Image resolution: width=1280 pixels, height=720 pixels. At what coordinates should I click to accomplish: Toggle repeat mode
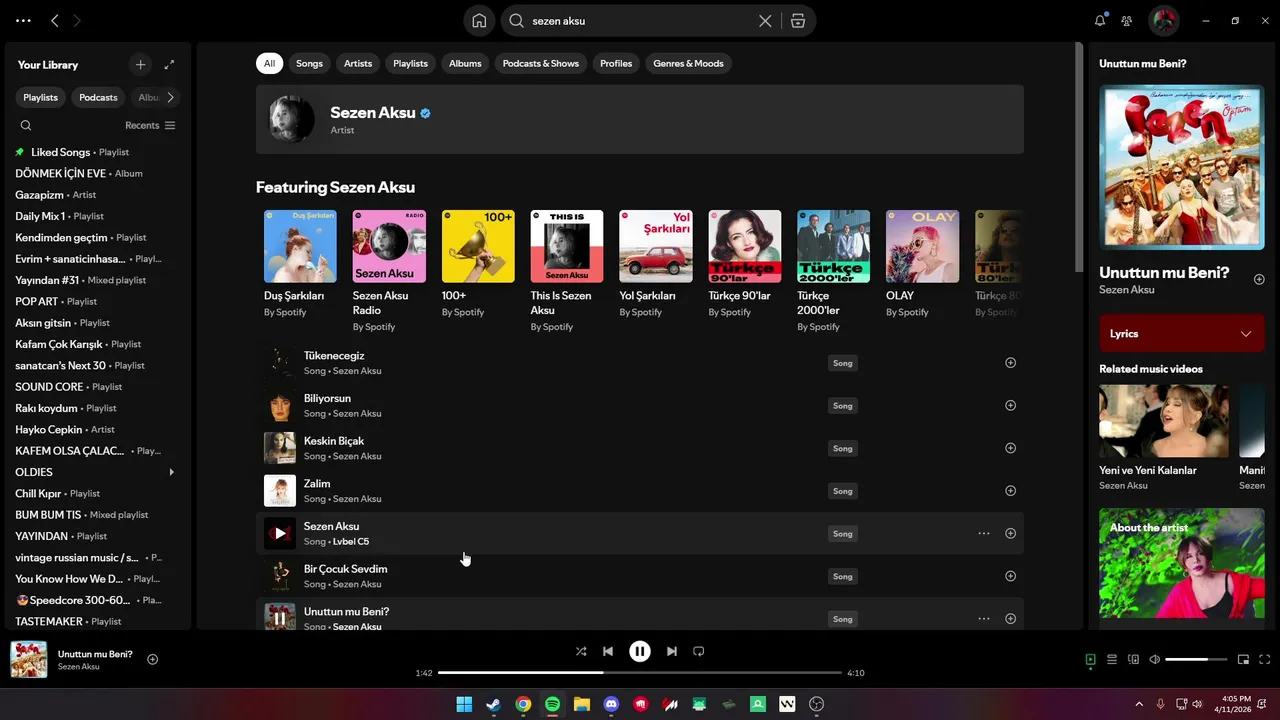(699, 651)
